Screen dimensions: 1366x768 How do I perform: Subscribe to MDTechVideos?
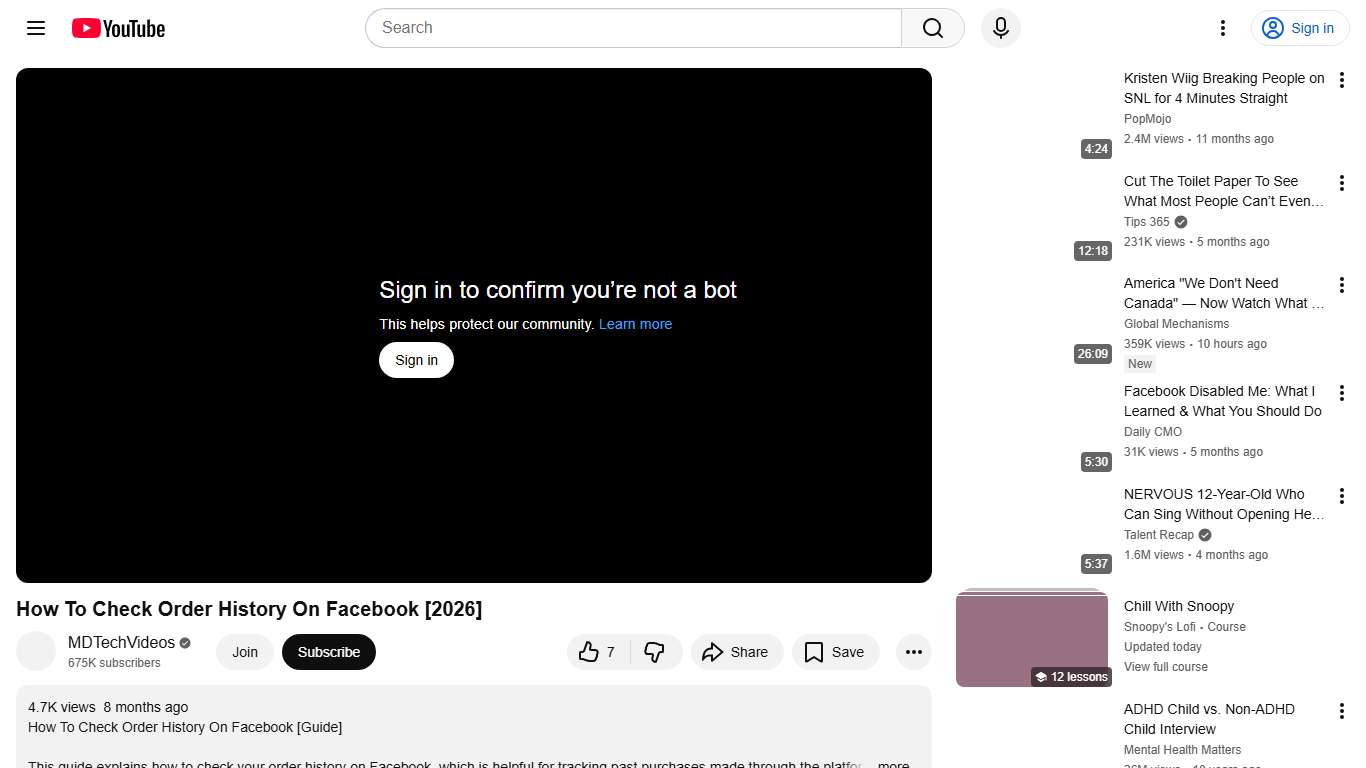tap(329, 651)
